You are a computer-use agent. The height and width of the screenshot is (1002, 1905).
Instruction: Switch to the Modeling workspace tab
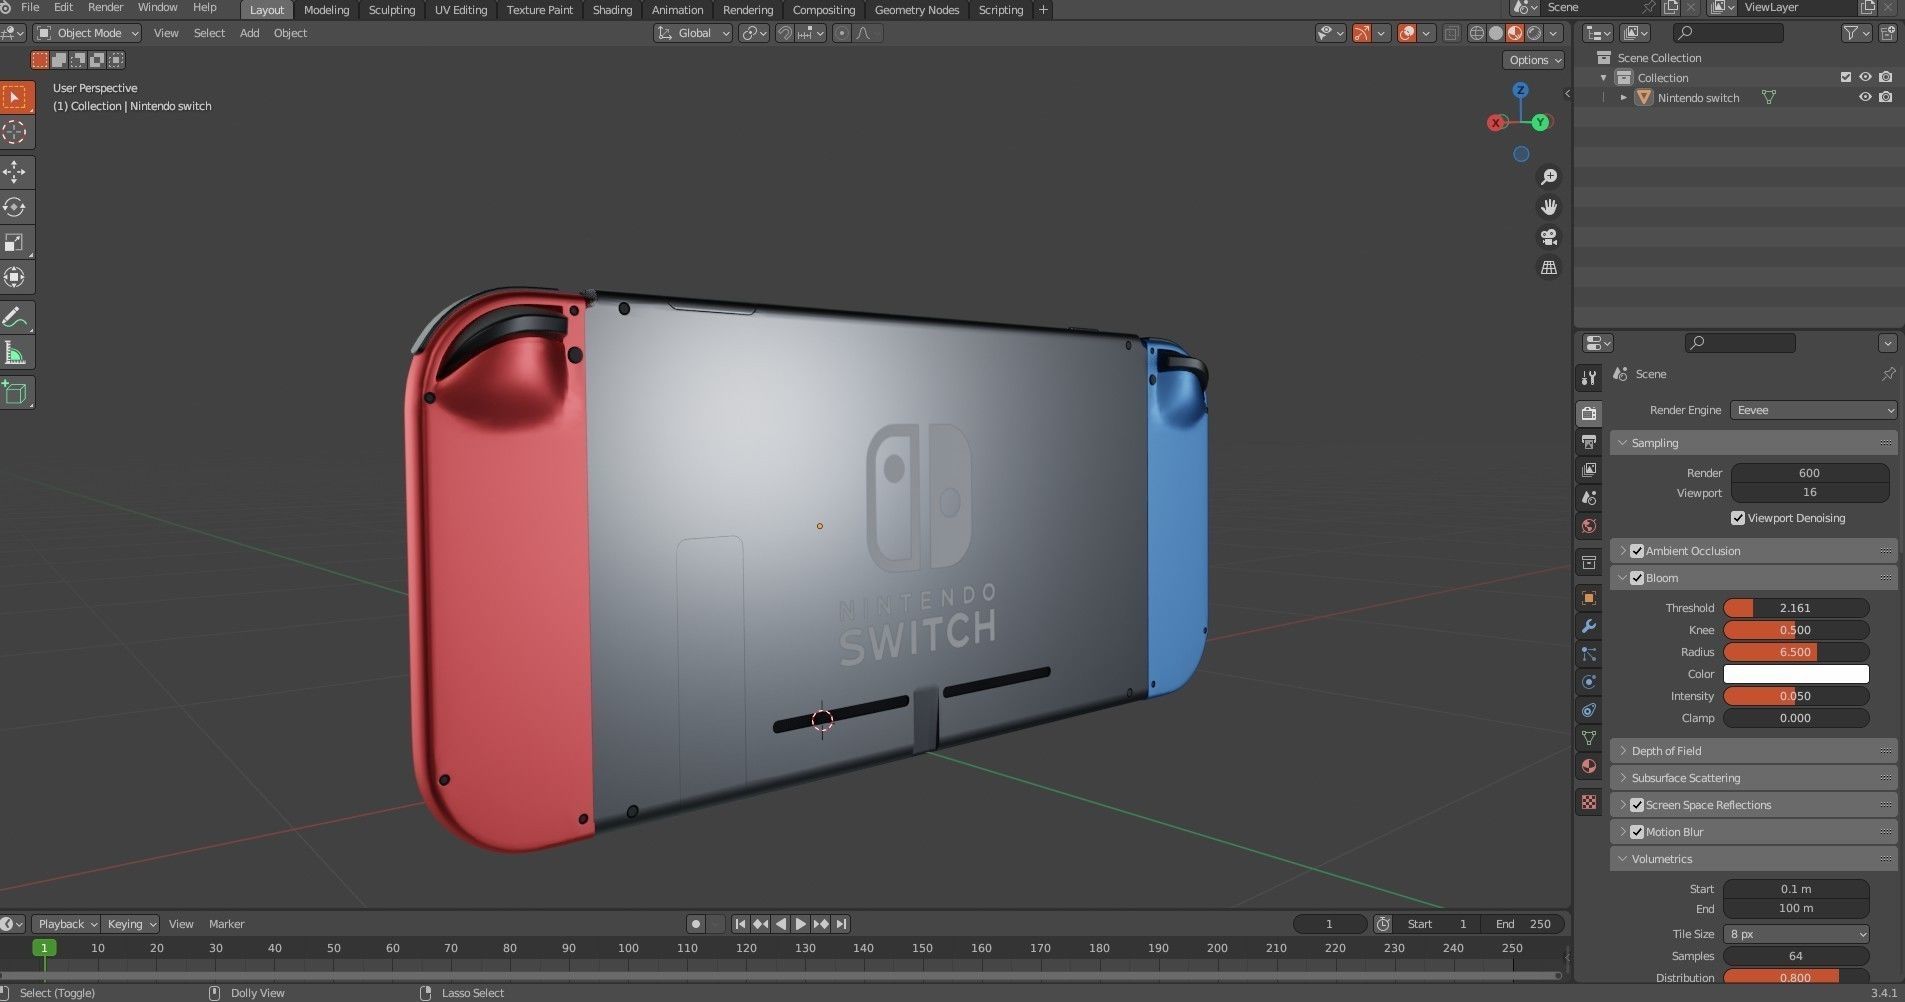point(326,10)
